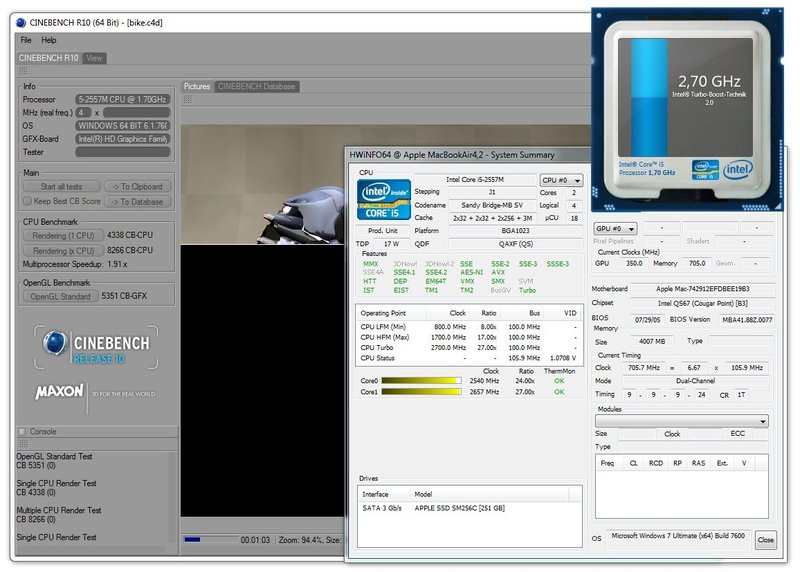Open the File menu
This screenshot has width=800, height=572.
tap(26, 40)
